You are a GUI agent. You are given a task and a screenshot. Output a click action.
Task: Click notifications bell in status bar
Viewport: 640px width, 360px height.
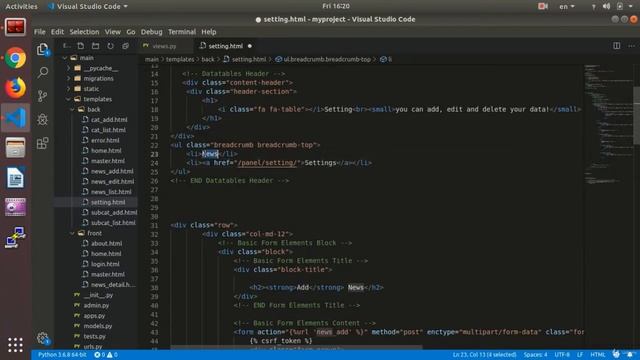(631, 355)
